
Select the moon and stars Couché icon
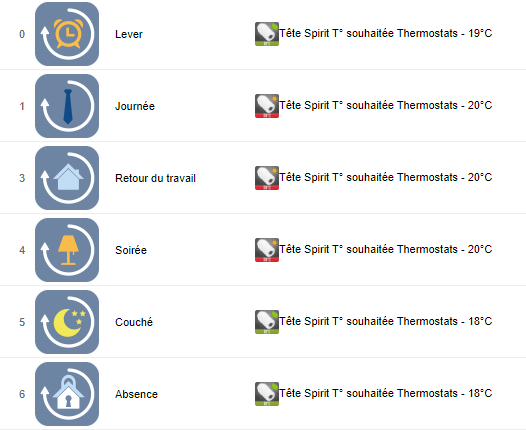(x=67, y=322)
